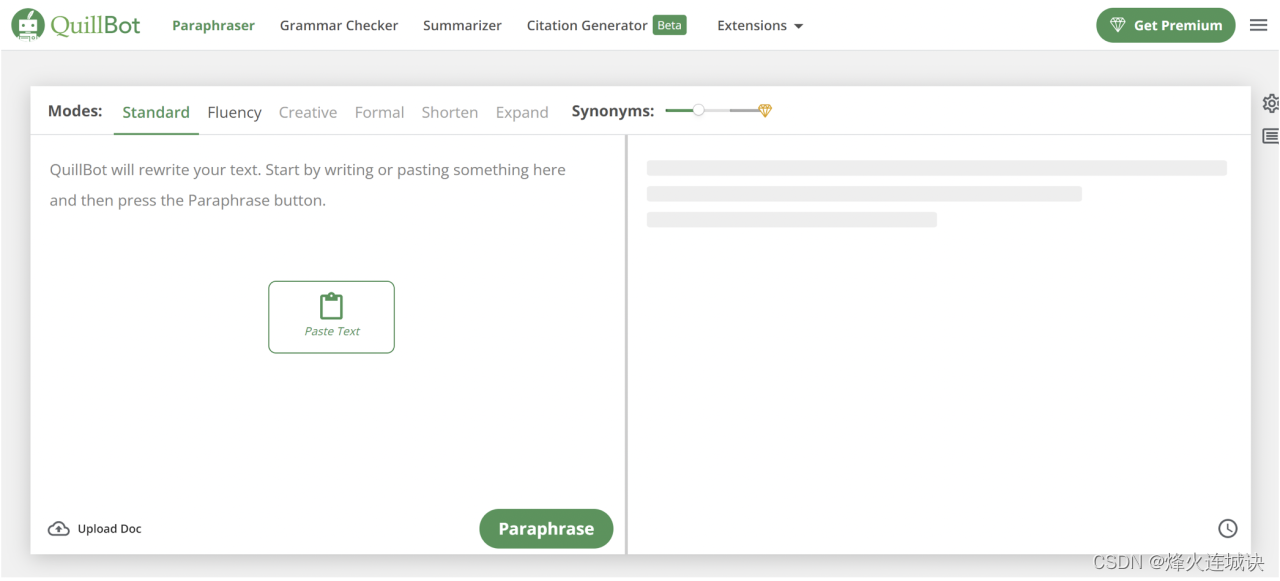1280x581 pixels.
Task: Open the Citation Generator page
Action: (587, 25)
